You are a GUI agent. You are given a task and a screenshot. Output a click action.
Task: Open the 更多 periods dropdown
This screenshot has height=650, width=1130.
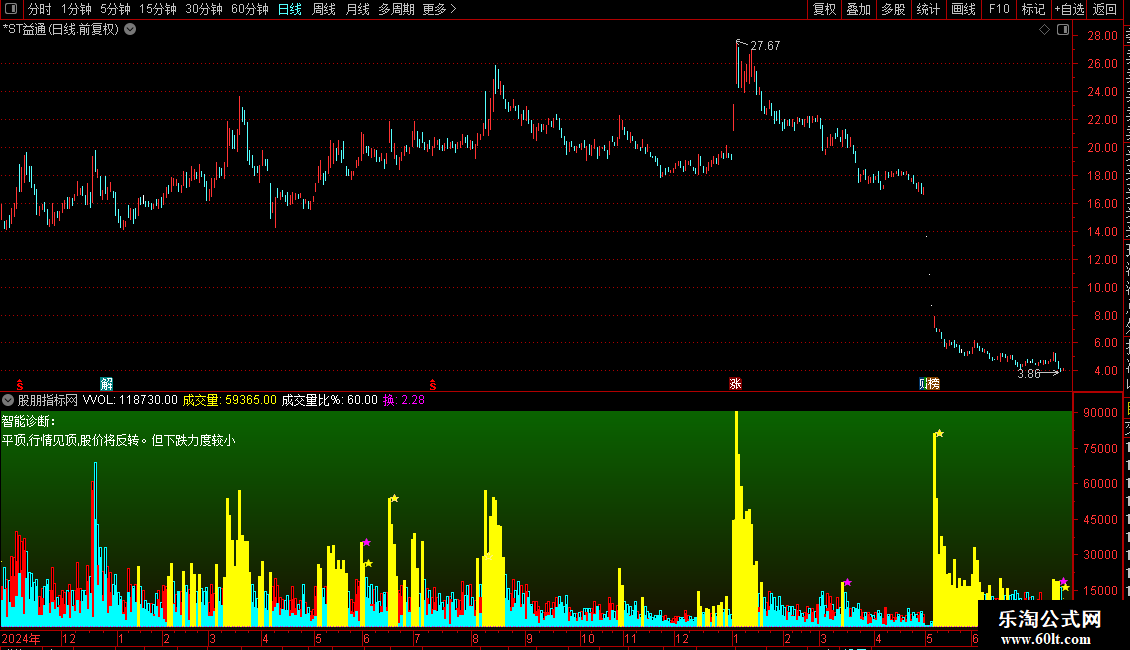(x=440, y=9)
